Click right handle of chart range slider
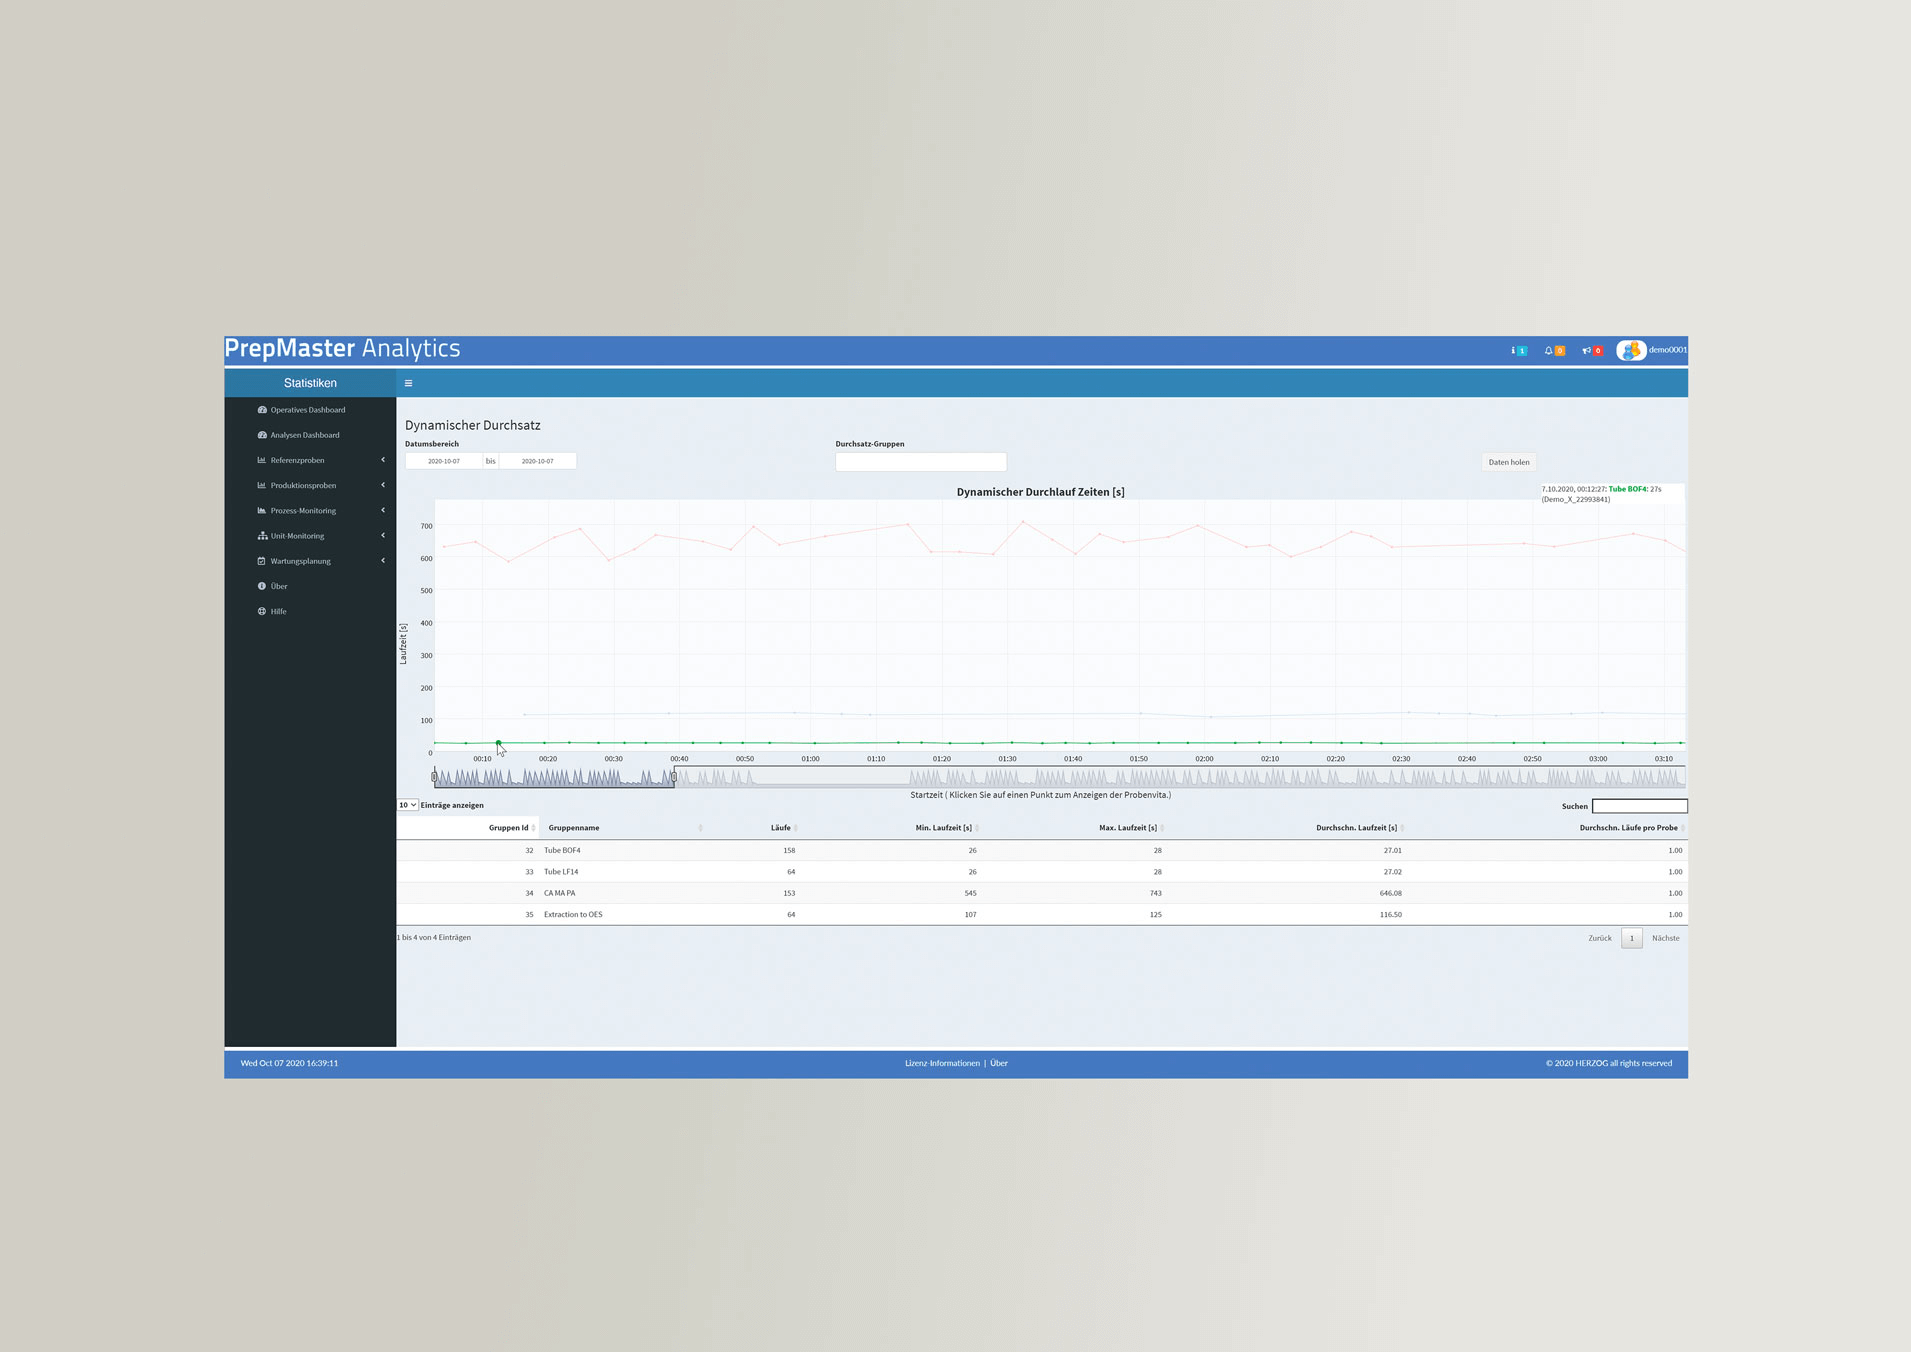The width and height of the screenshot is (1911, 1352). [x=674, y=777]
